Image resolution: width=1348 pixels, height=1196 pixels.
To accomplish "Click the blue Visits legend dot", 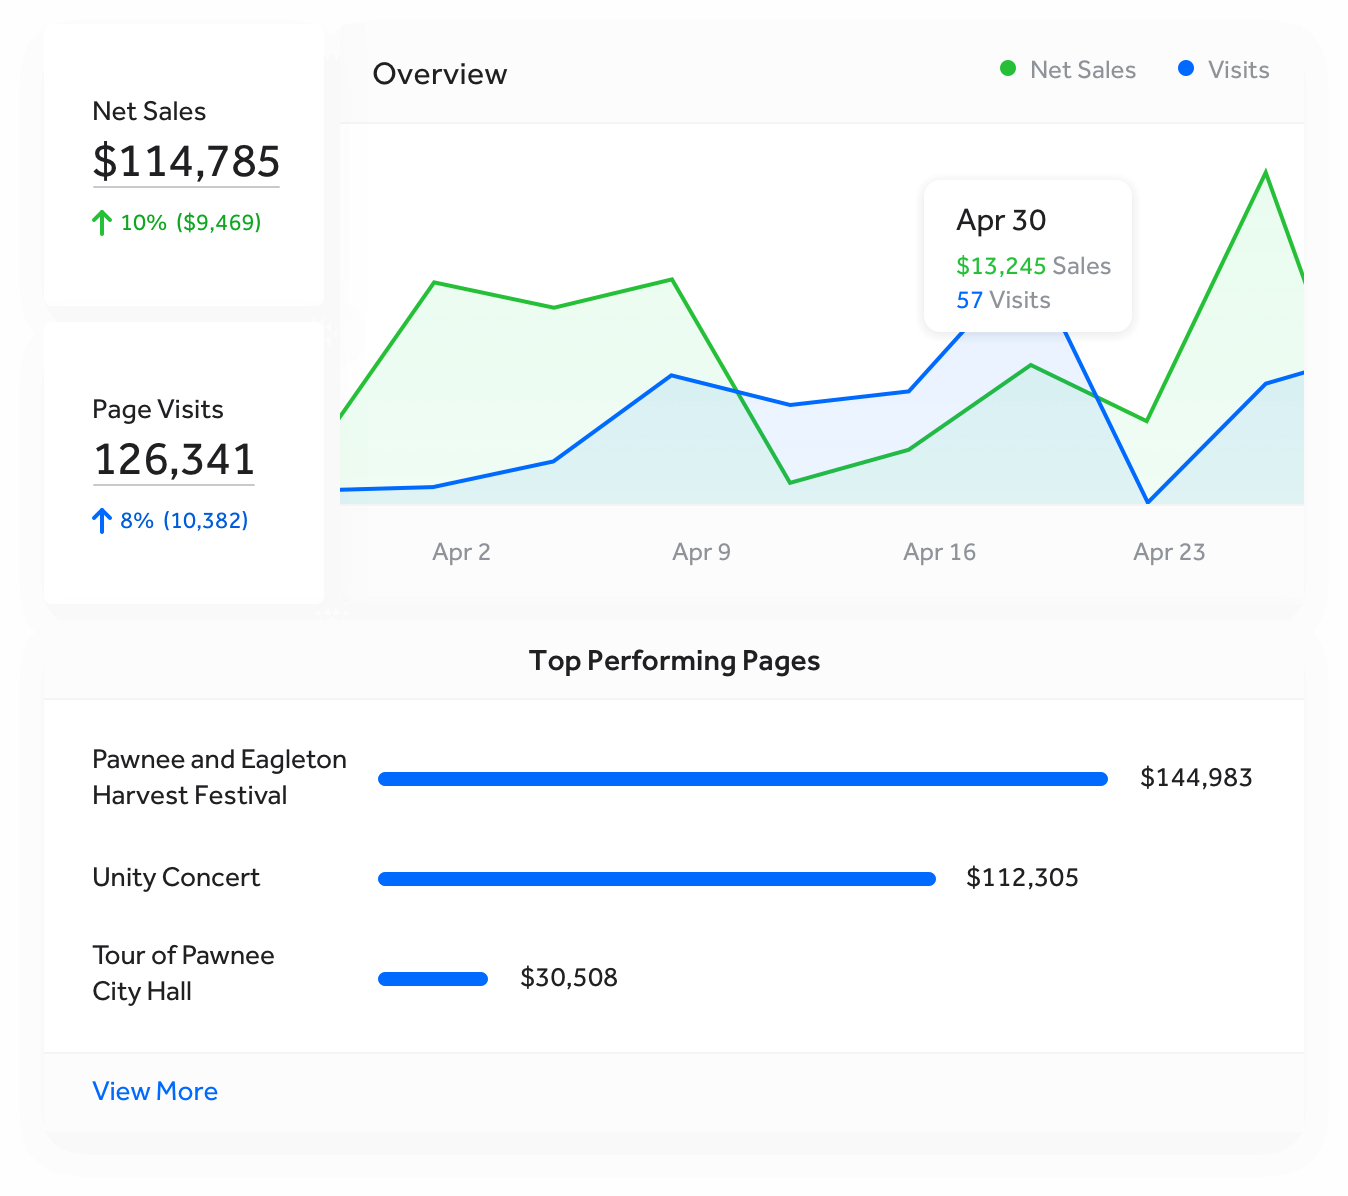I will (x=1186, y=68).
